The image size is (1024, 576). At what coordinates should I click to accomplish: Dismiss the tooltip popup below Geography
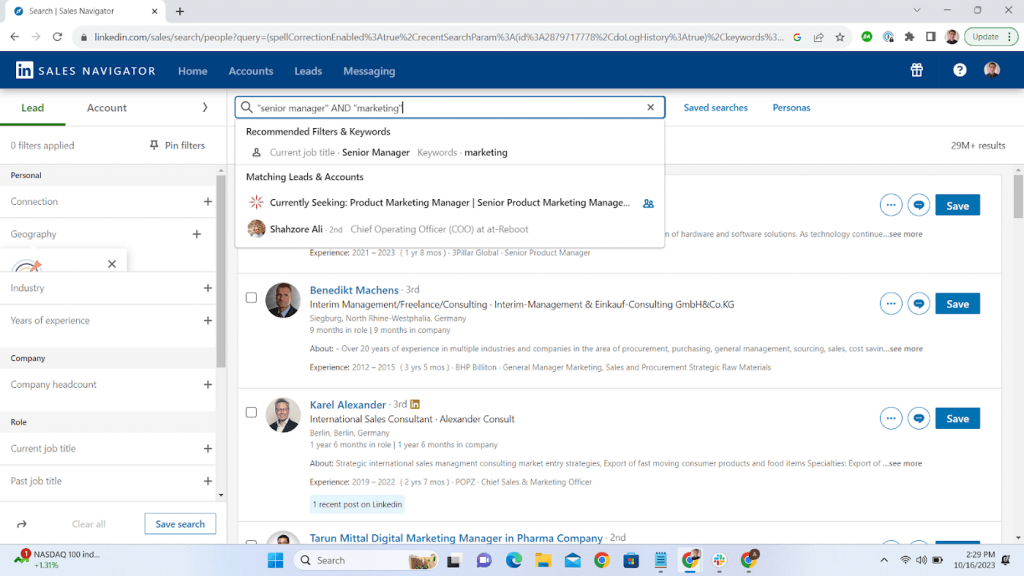112,264
